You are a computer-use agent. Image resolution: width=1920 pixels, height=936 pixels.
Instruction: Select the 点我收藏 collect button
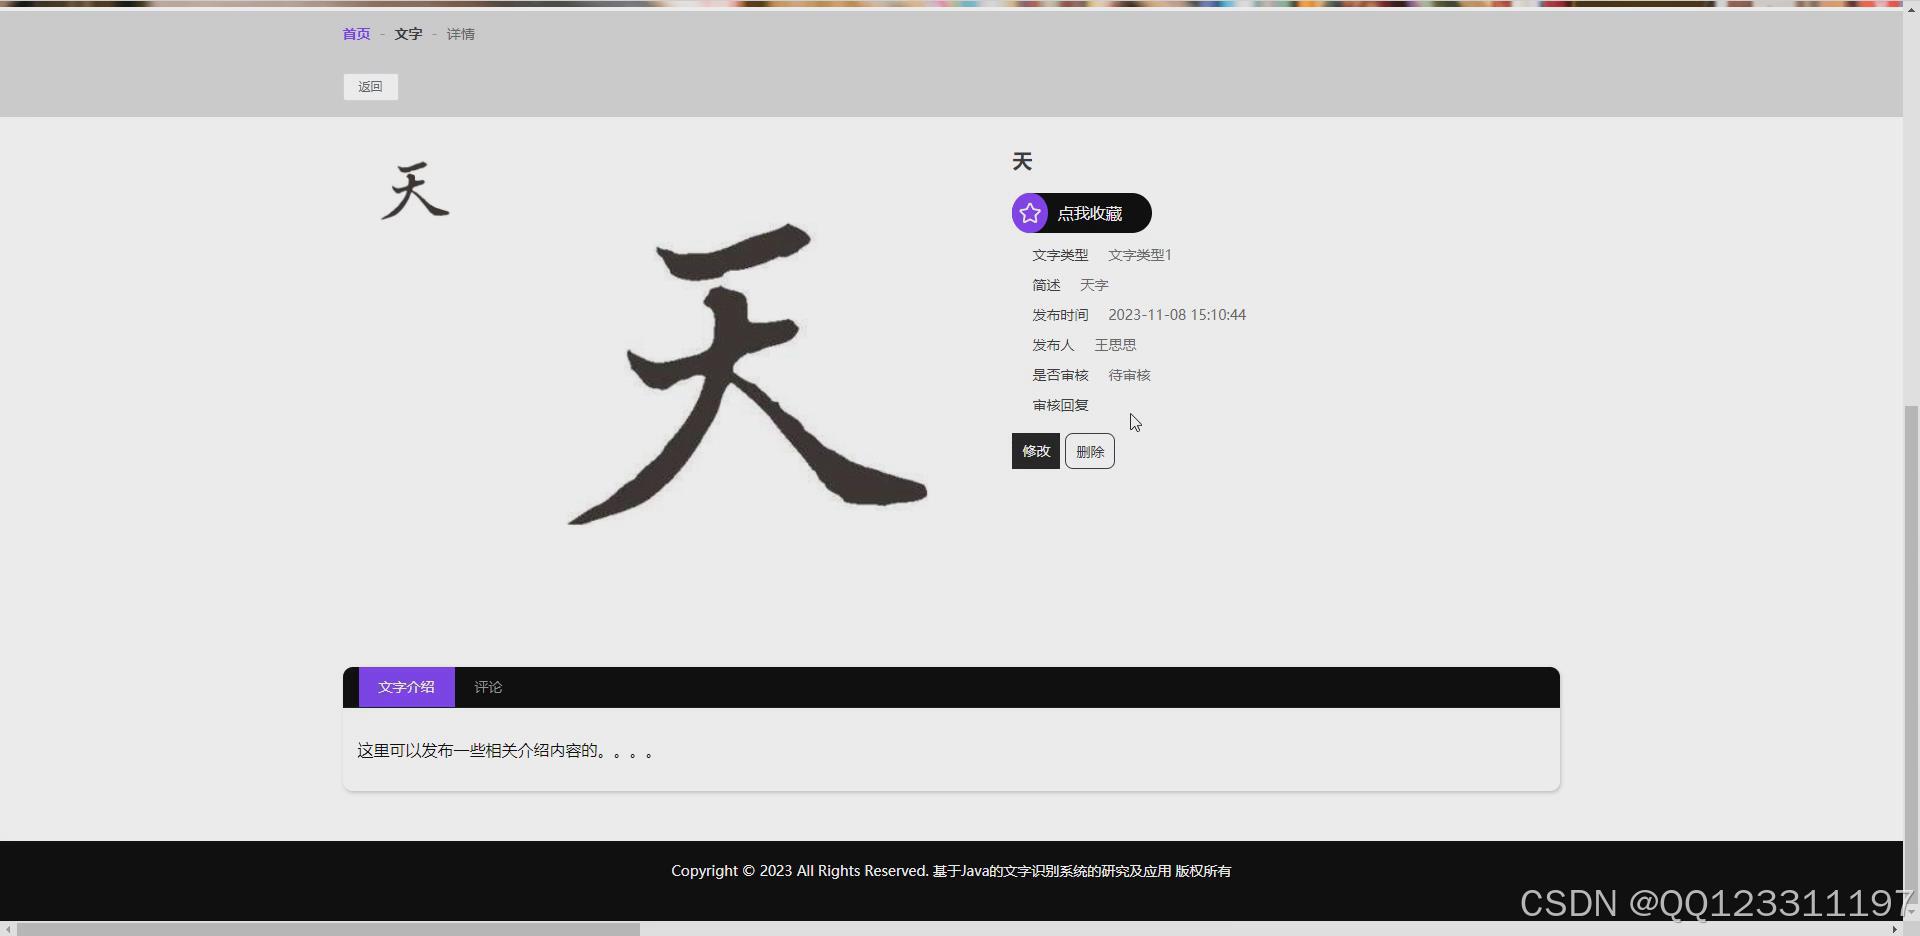tap(1091, 213)
